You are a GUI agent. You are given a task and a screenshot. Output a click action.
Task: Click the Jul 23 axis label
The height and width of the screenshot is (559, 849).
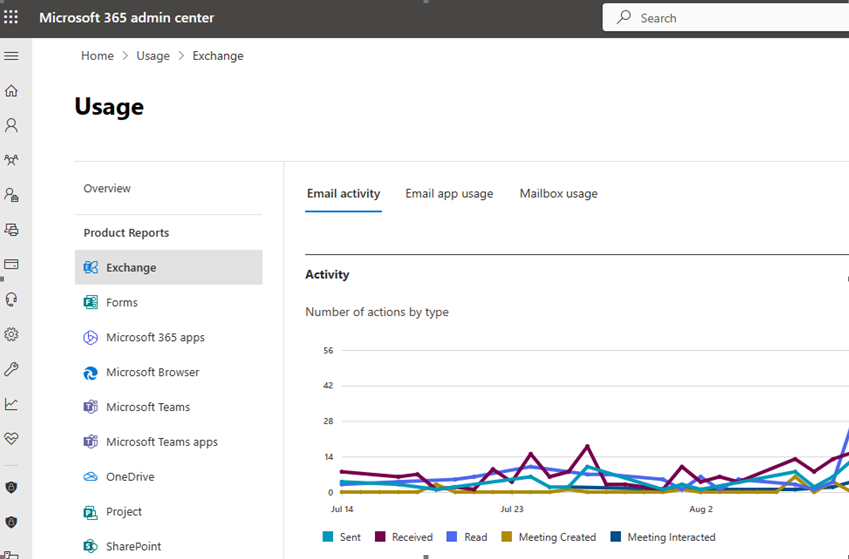click(x=512, y=509)
